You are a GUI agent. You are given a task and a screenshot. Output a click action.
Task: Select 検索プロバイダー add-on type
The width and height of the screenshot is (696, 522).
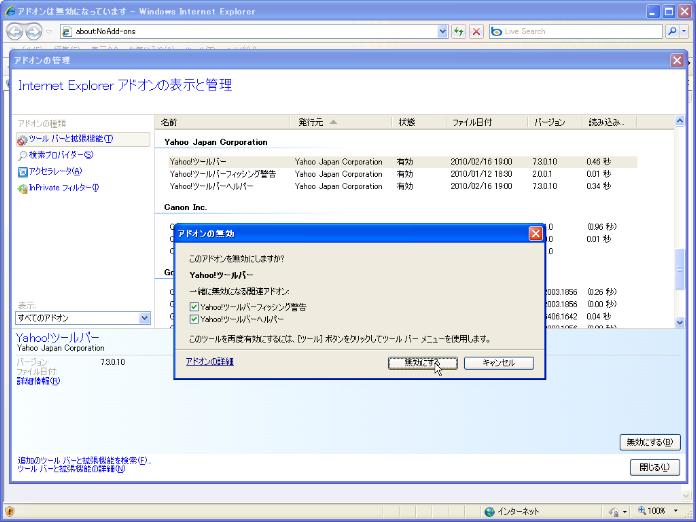56,155
